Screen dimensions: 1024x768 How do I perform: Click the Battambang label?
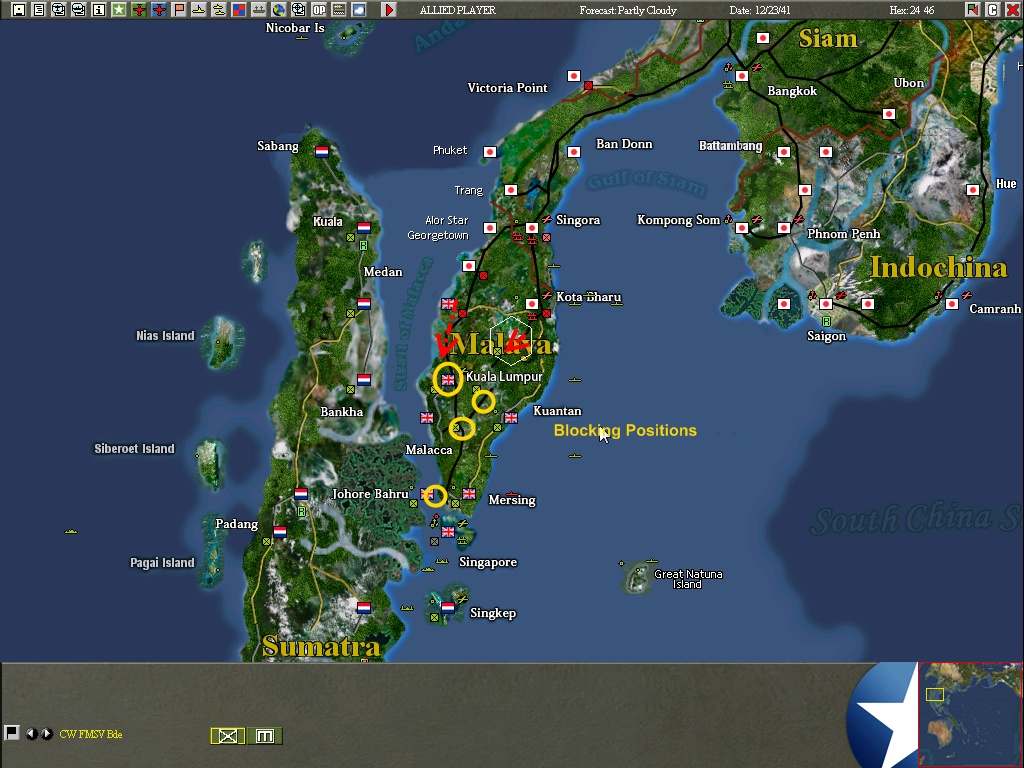tap(731, 146)
